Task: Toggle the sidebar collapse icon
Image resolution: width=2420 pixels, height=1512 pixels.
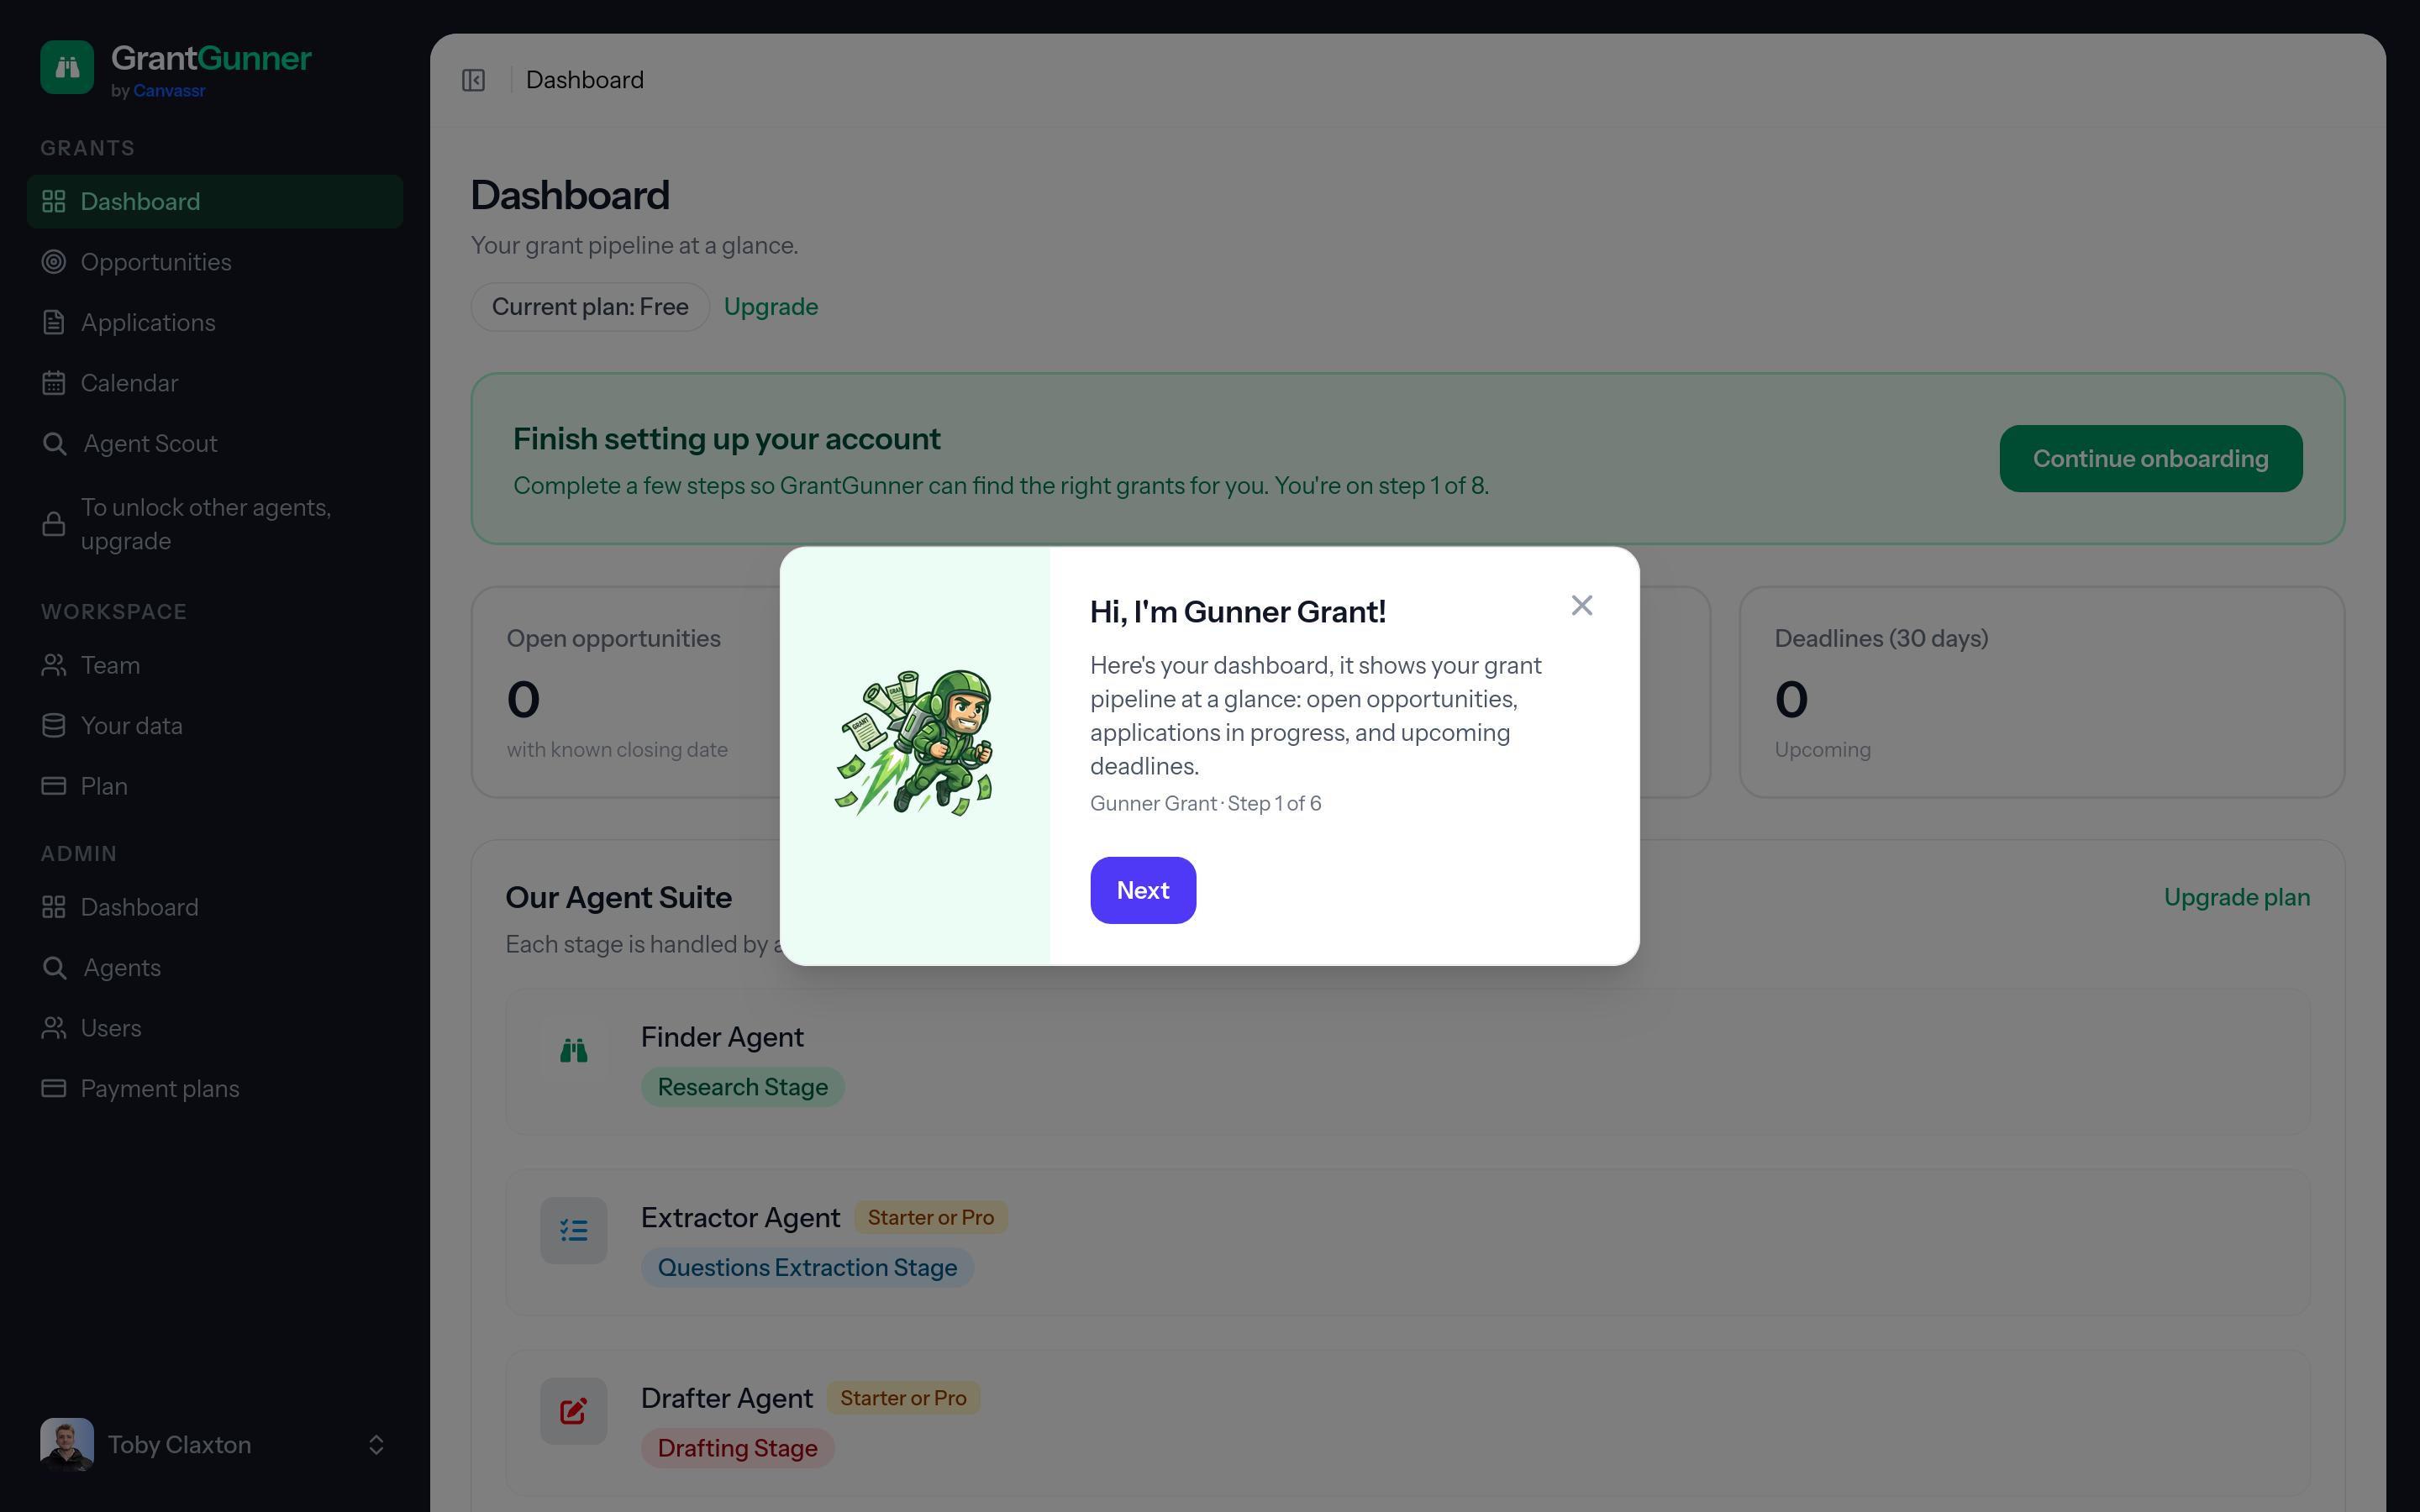Action: tap(473, 80)
